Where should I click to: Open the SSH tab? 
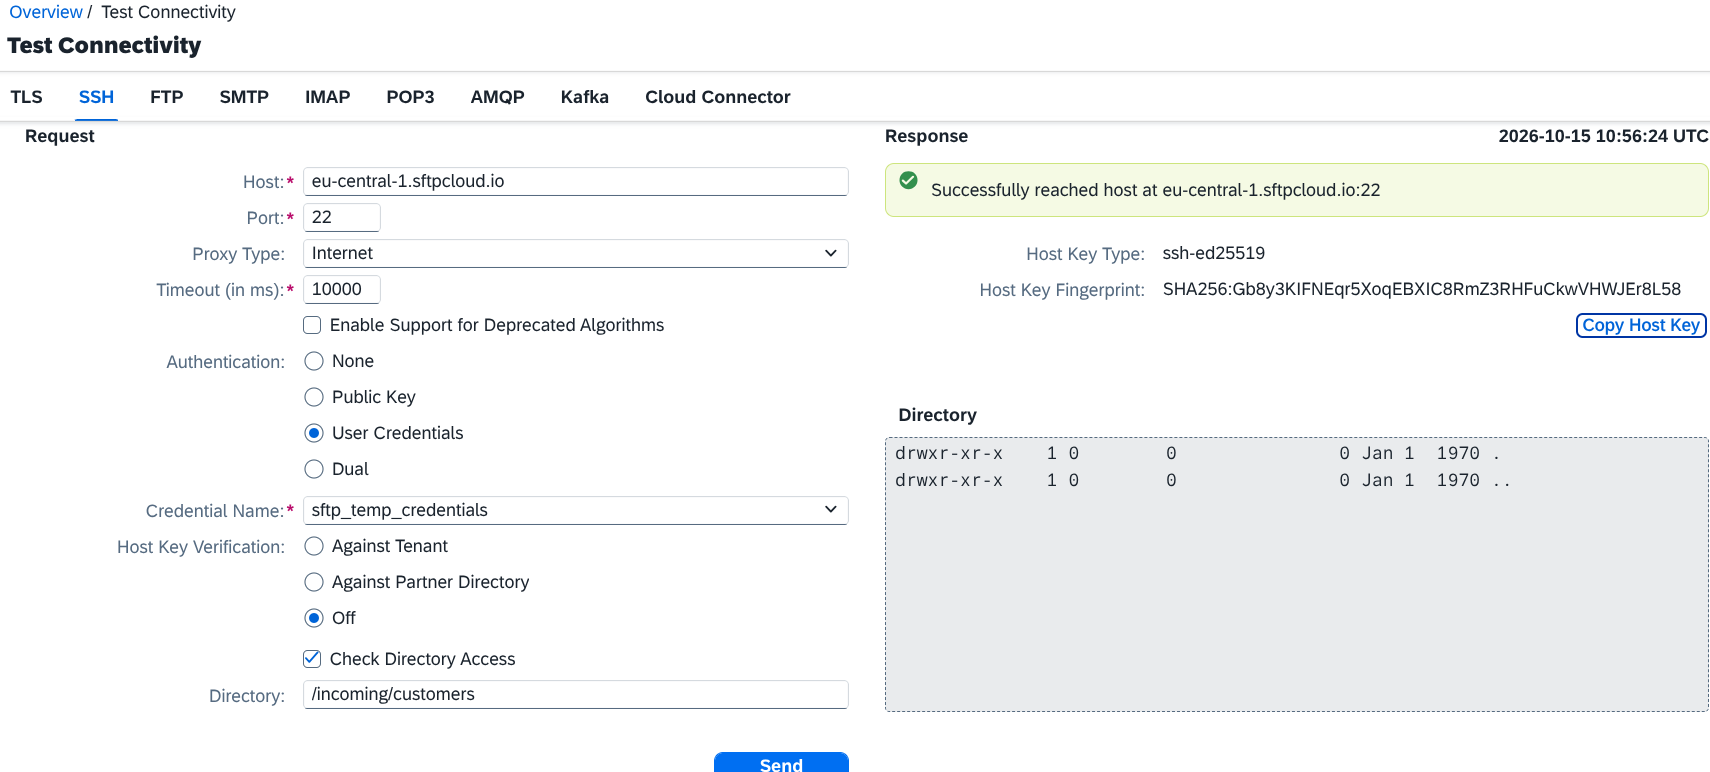(x=96, y=97)
